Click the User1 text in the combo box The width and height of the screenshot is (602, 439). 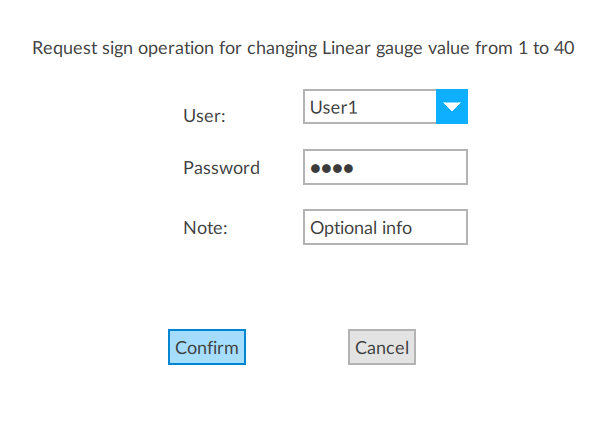[334, 107]
